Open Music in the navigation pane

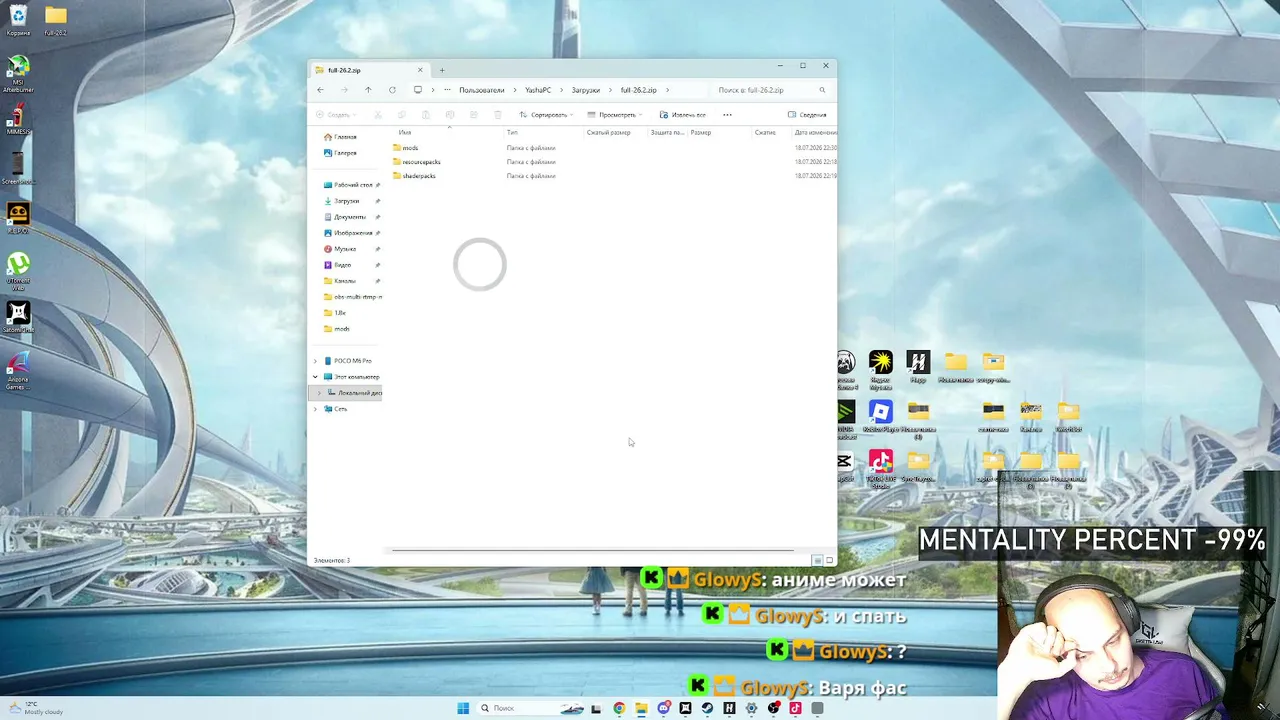click(x=340, y=249)
